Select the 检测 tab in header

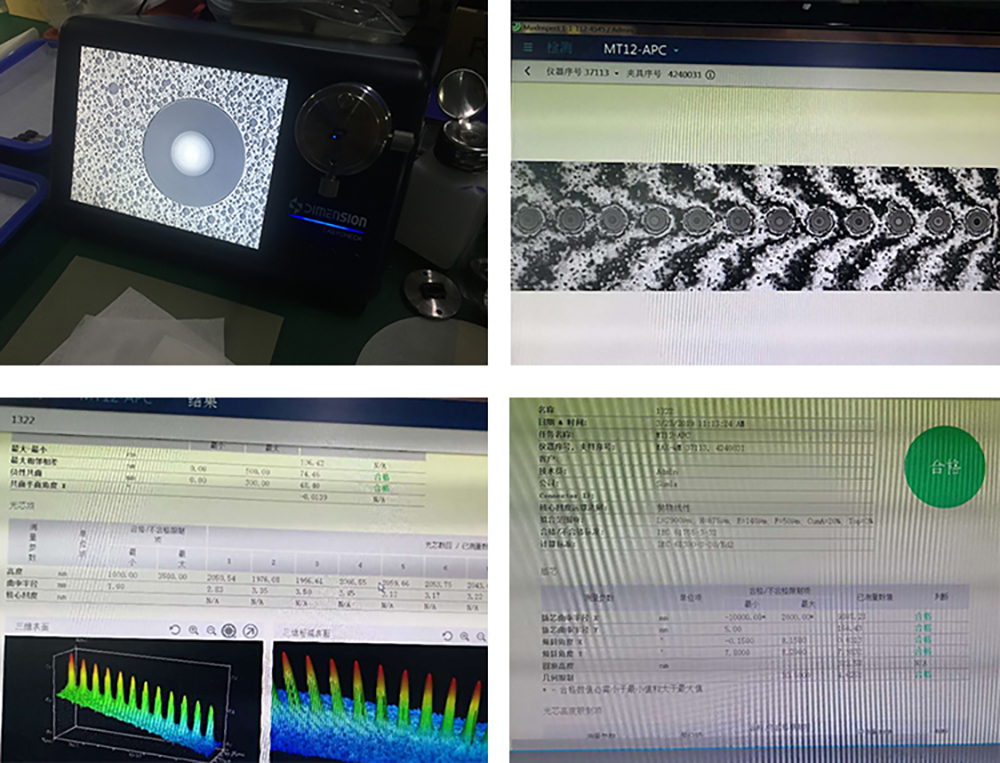point(559,48)
